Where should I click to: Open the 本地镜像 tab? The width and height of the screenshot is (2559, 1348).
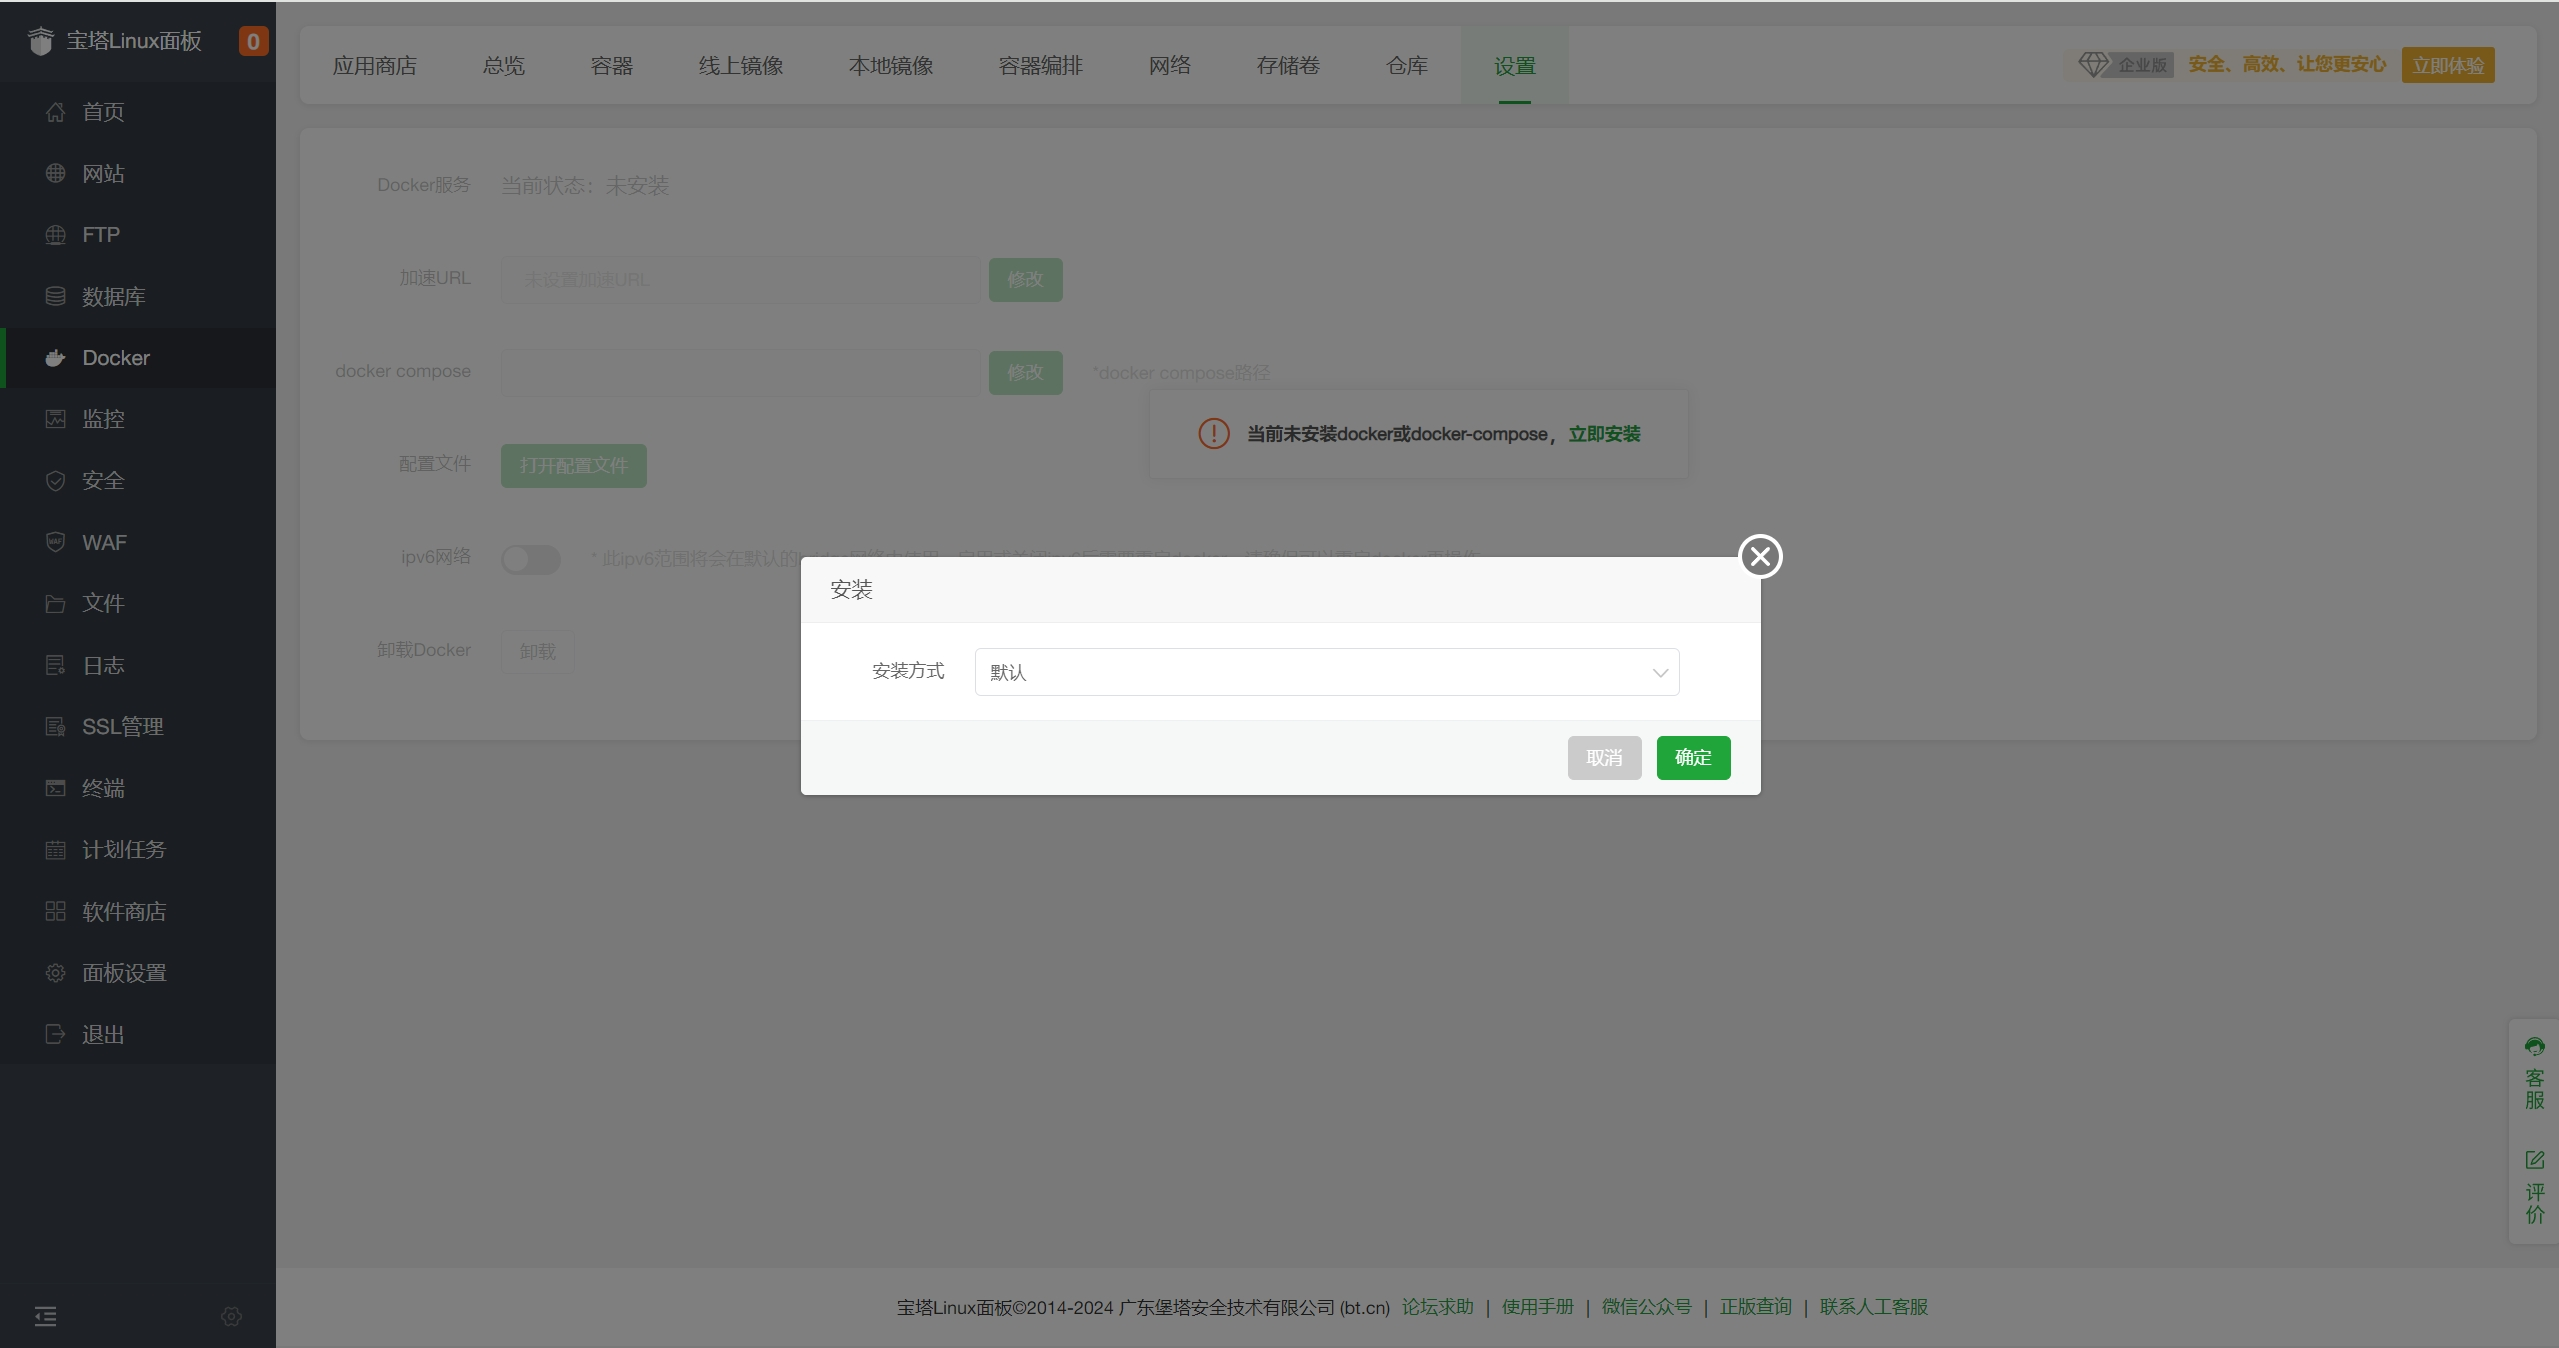pyautogui.click(x=890, y=66)
